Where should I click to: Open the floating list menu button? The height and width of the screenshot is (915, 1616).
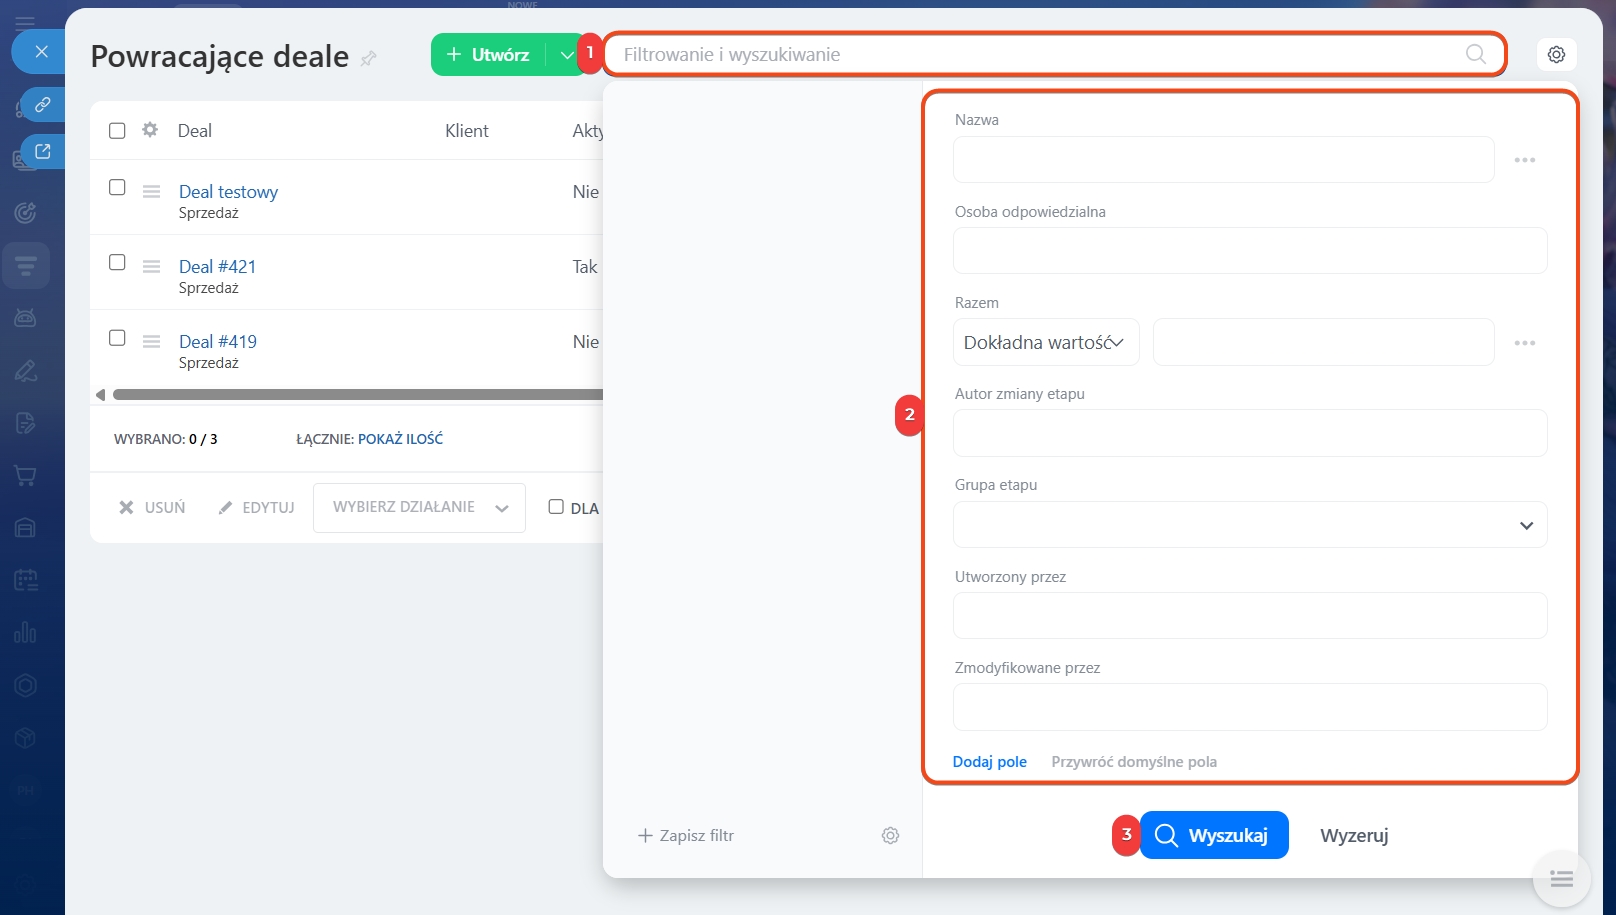pos(1561,879)
